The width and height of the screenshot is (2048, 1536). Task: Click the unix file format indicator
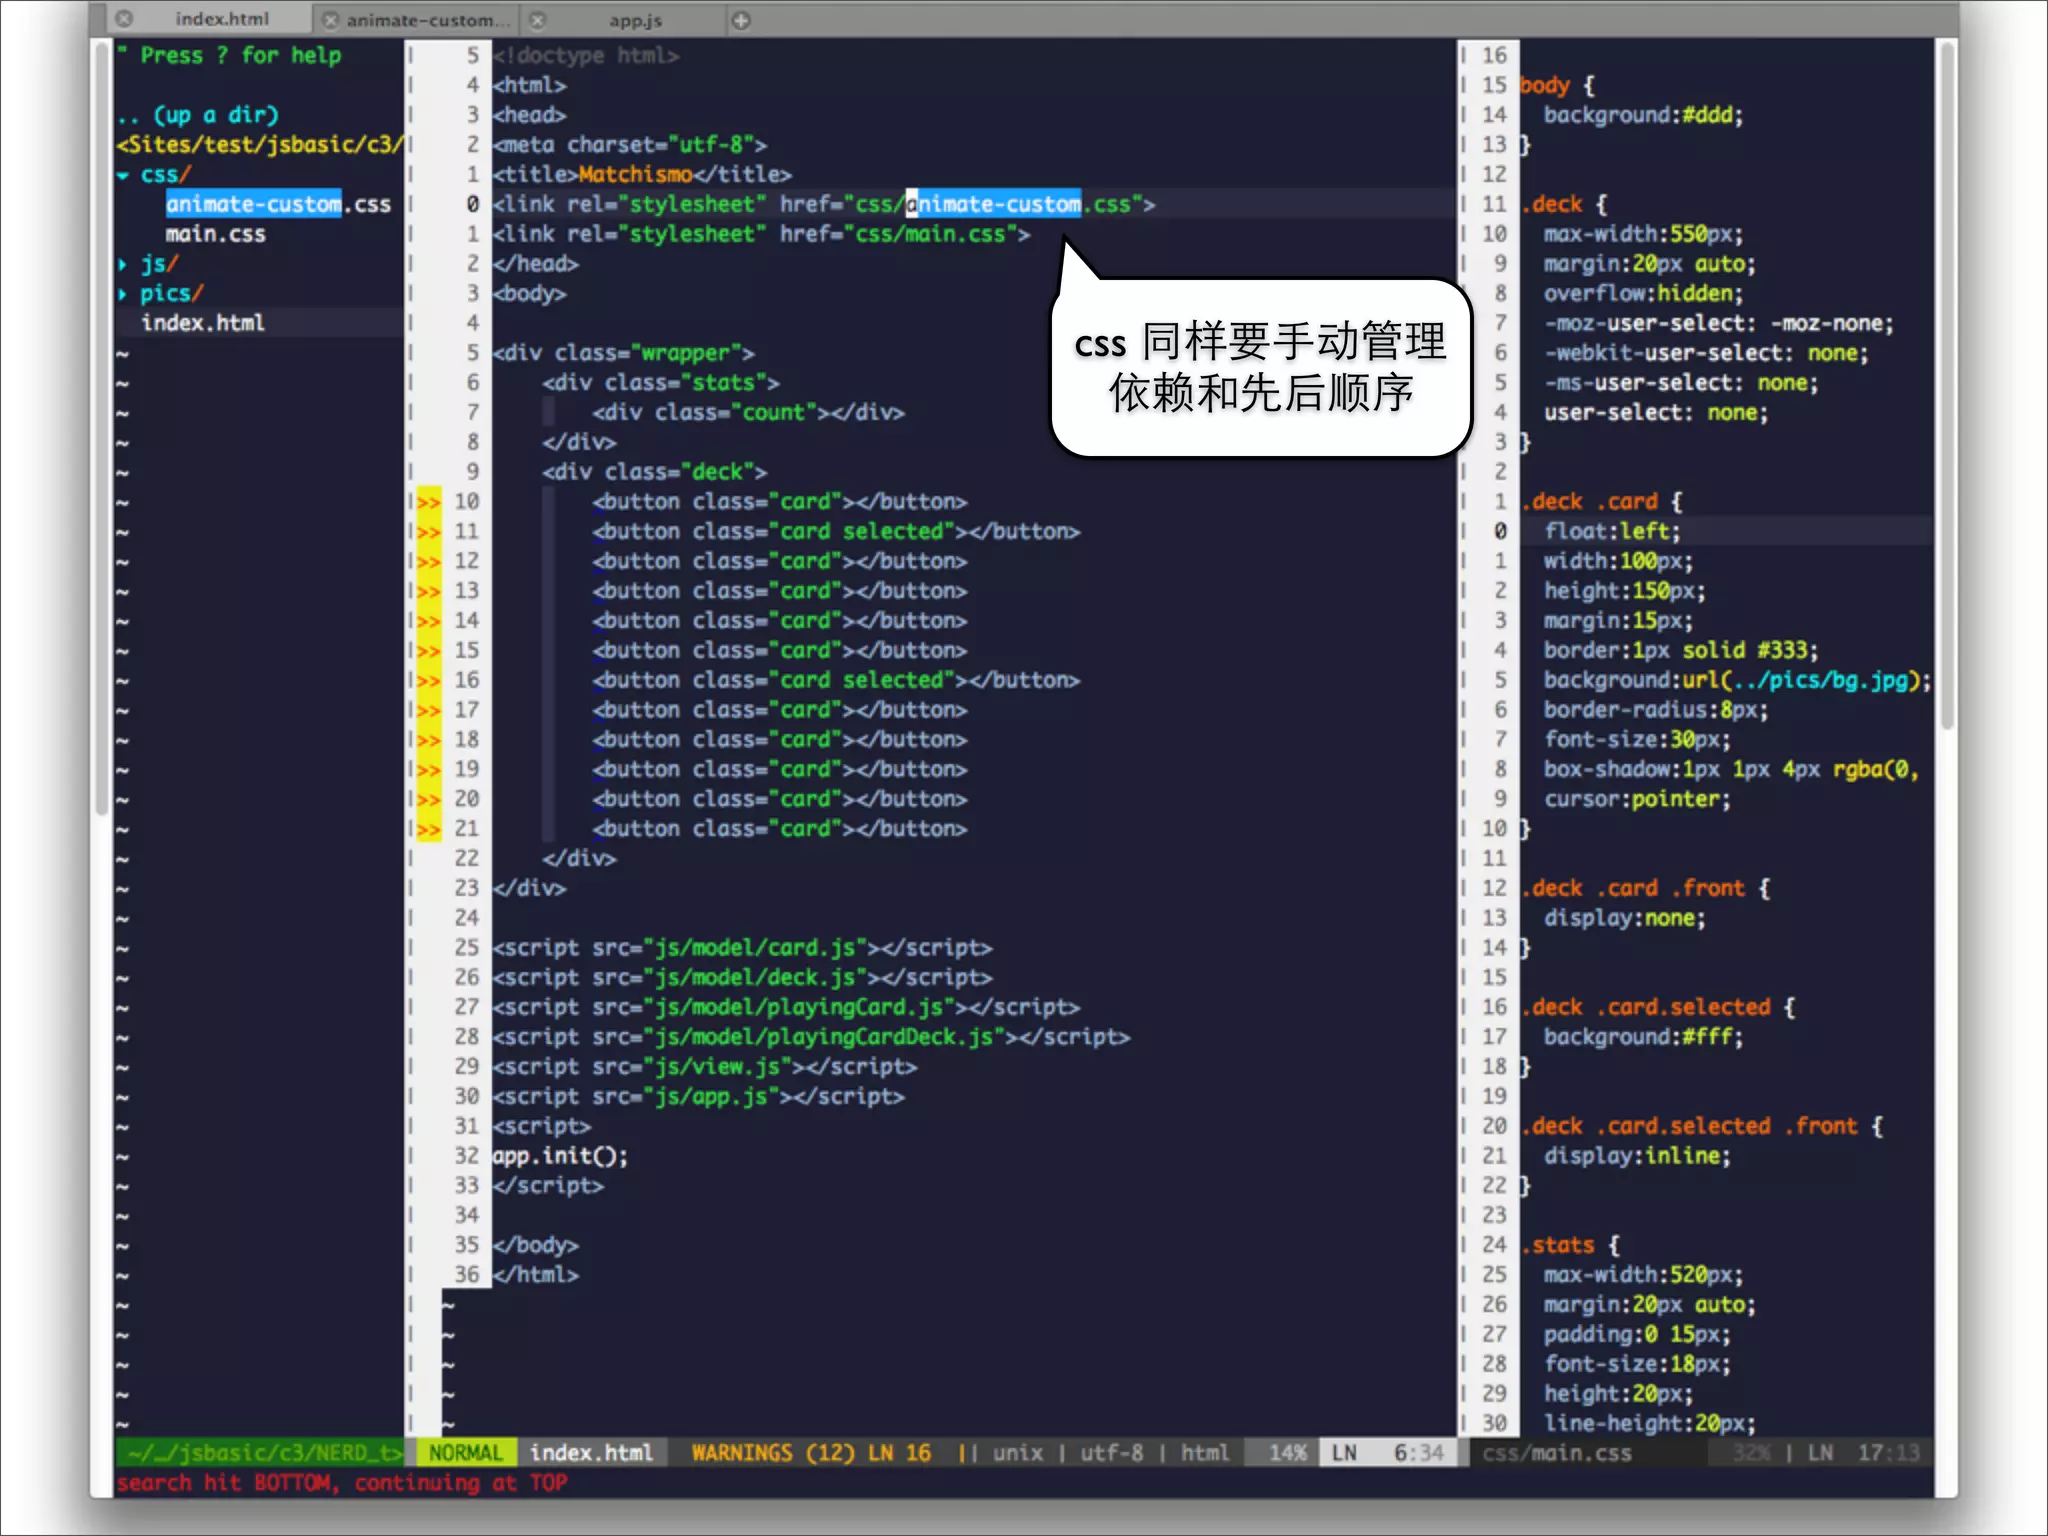pyautogui.click(x=1018, y=1453)
